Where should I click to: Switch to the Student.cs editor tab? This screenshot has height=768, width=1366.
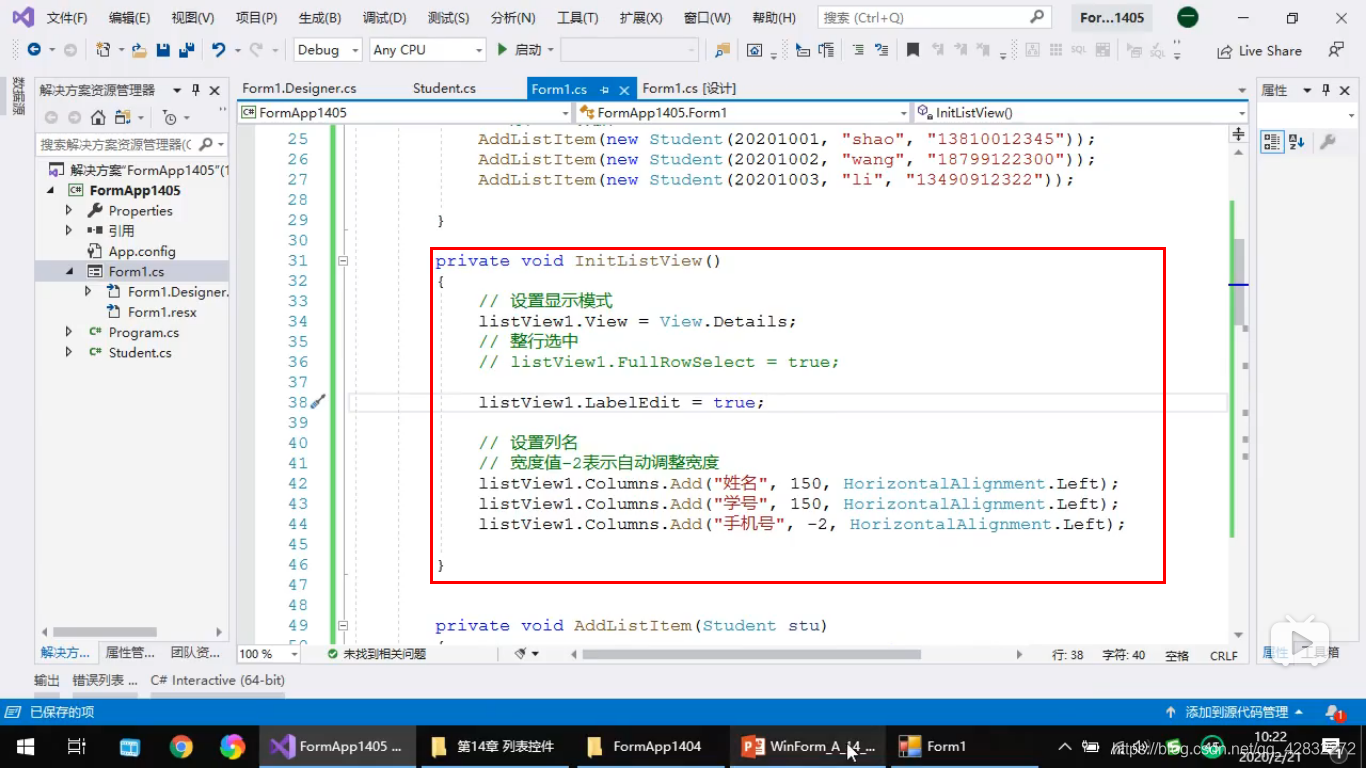pos(444,88)
